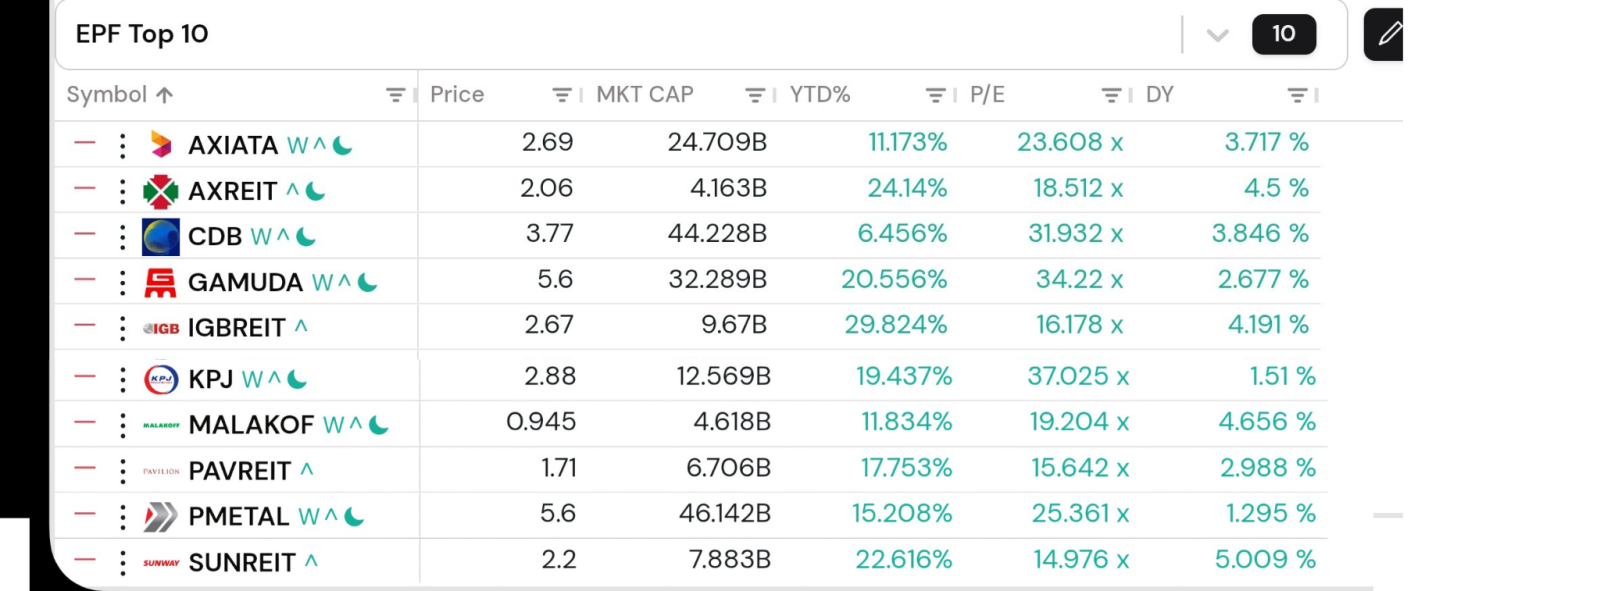1600x591 pixels.
Task: Sort by Symbol column header
Action: (120, 95)
